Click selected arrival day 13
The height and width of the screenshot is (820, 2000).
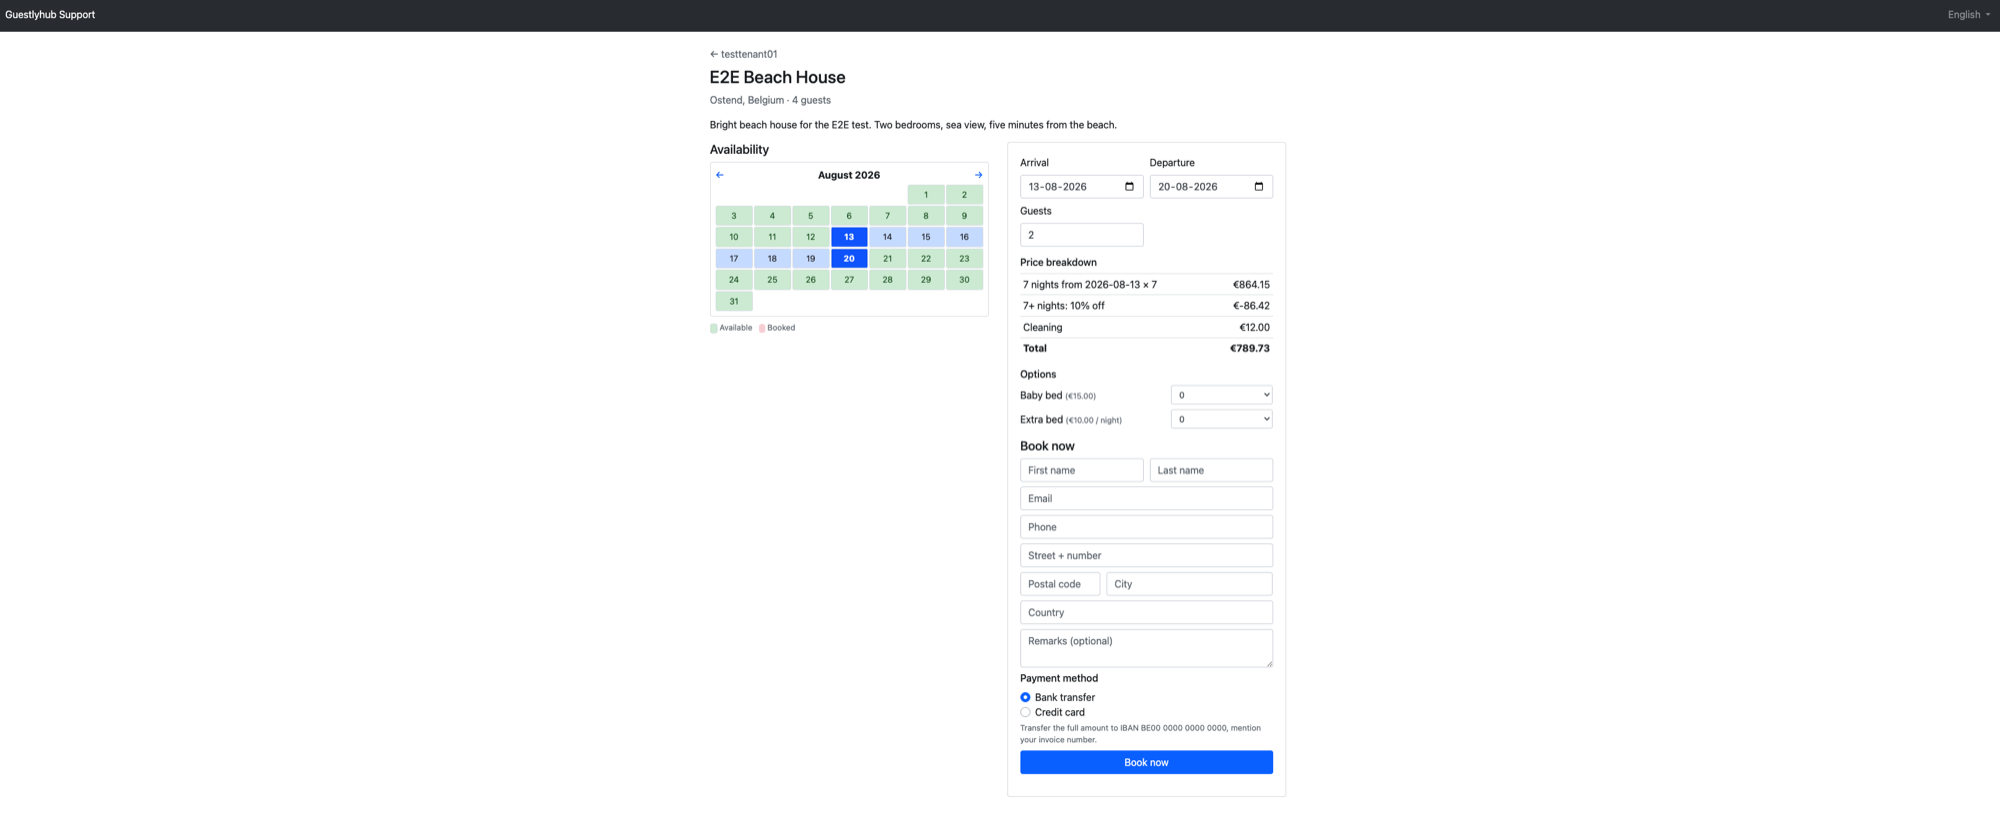849,237
